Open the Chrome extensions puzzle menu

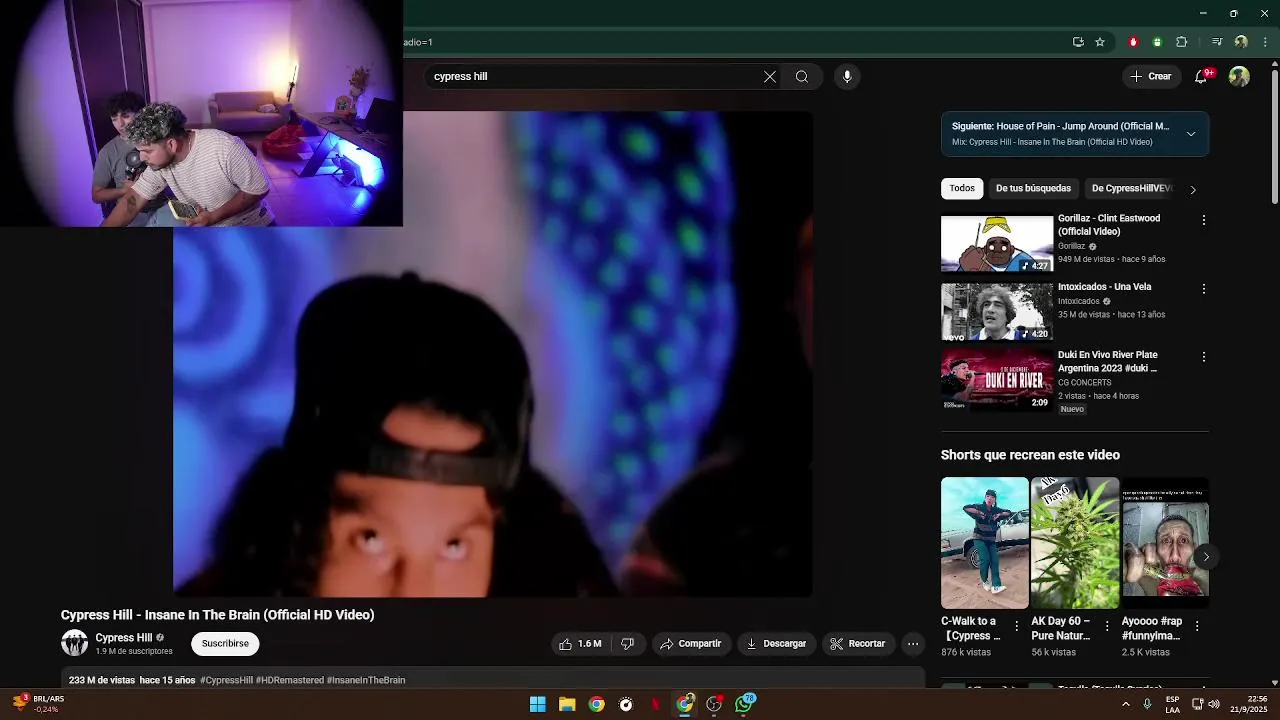(1182, 42)
